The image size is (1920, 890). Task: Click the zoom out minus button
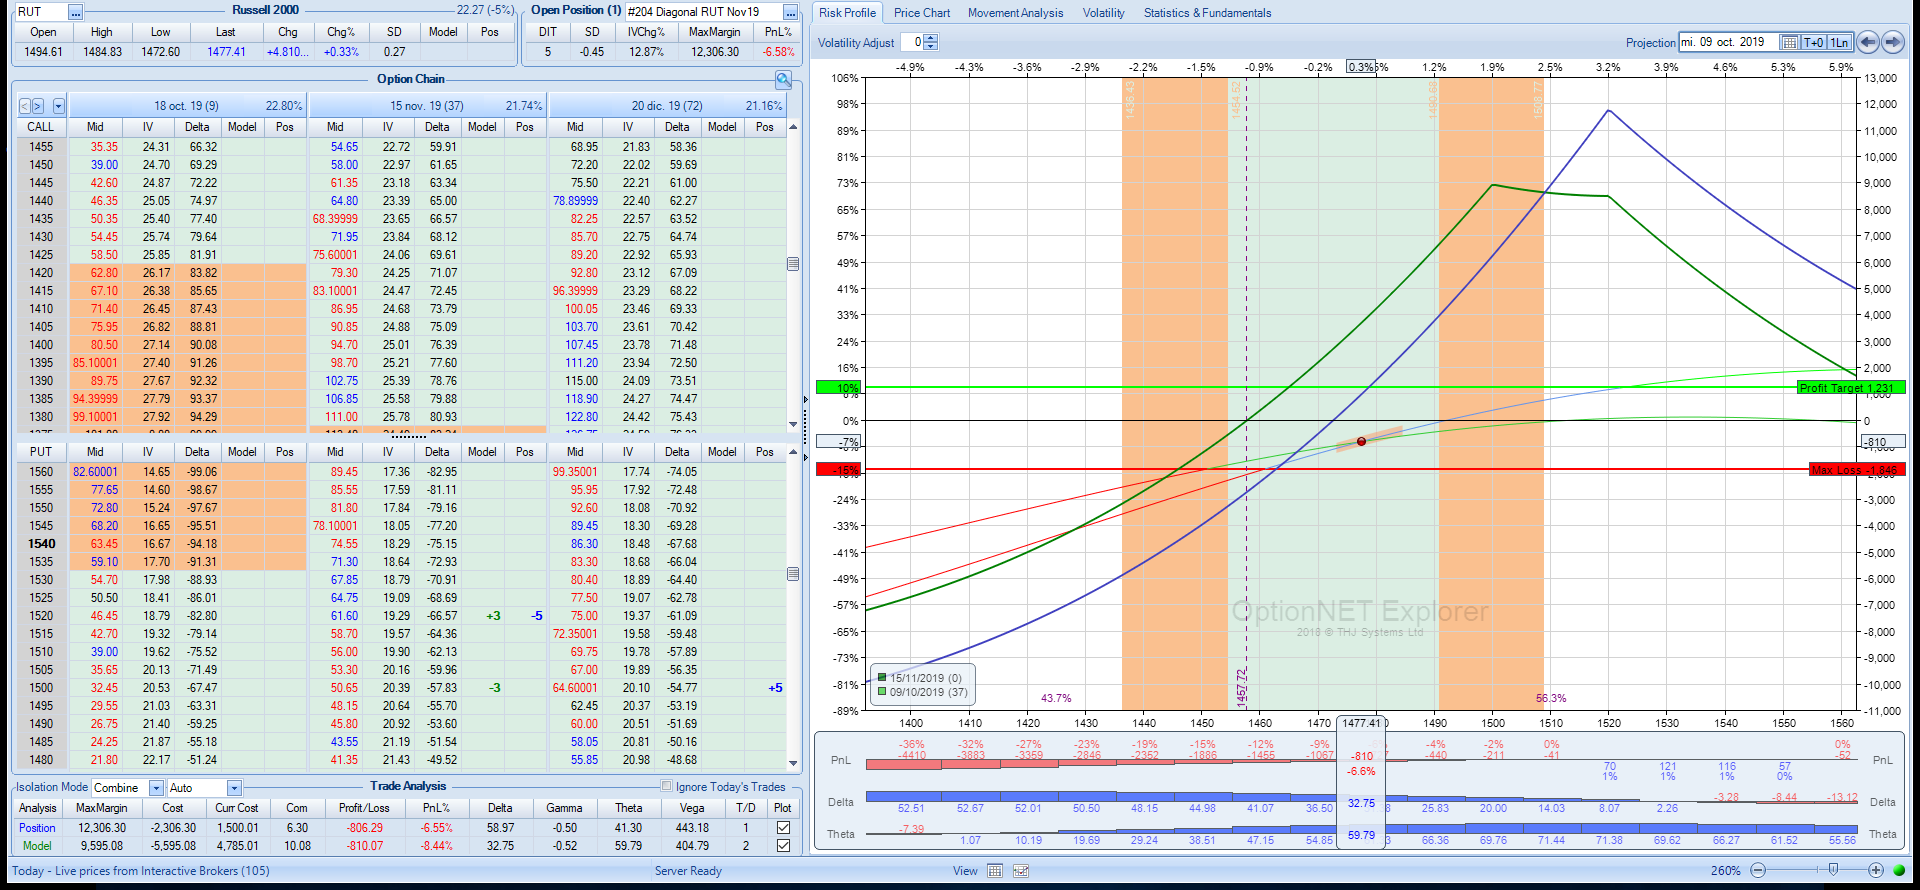[1758, 871]
